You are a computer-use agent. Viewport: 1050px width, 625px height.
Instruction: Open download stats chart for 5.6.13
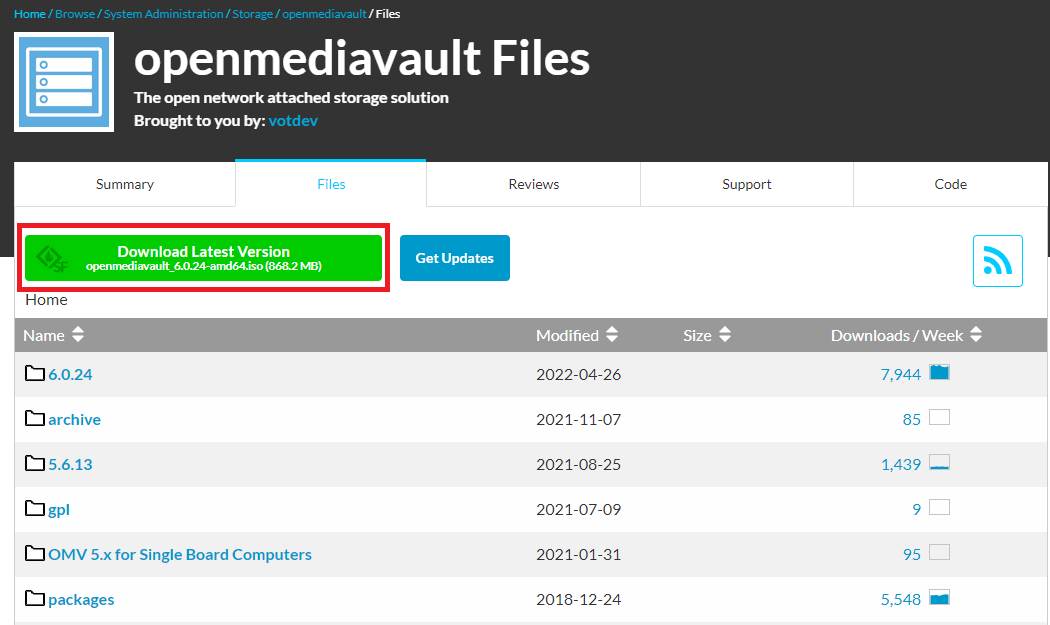(940, 462)
